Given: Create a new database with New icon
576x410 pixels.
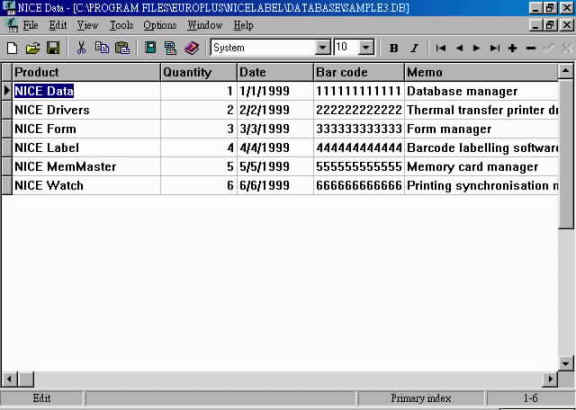Looking at the screenshot, I should pos(12,48).
